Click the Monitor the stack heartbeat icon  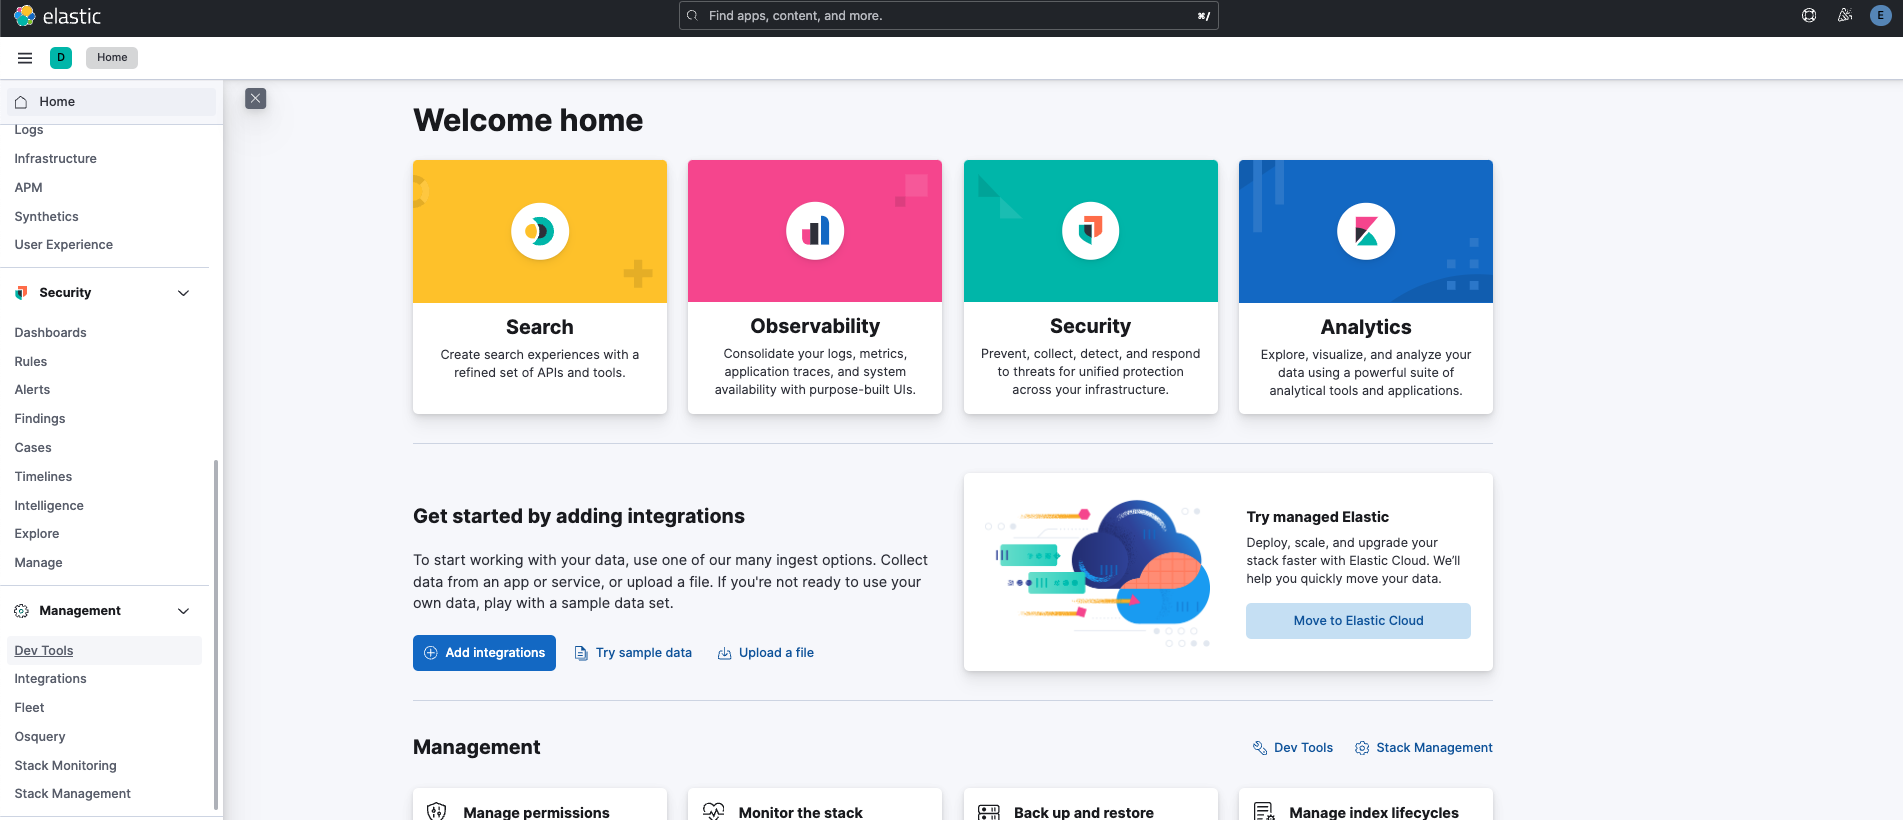tap(713, 811)
